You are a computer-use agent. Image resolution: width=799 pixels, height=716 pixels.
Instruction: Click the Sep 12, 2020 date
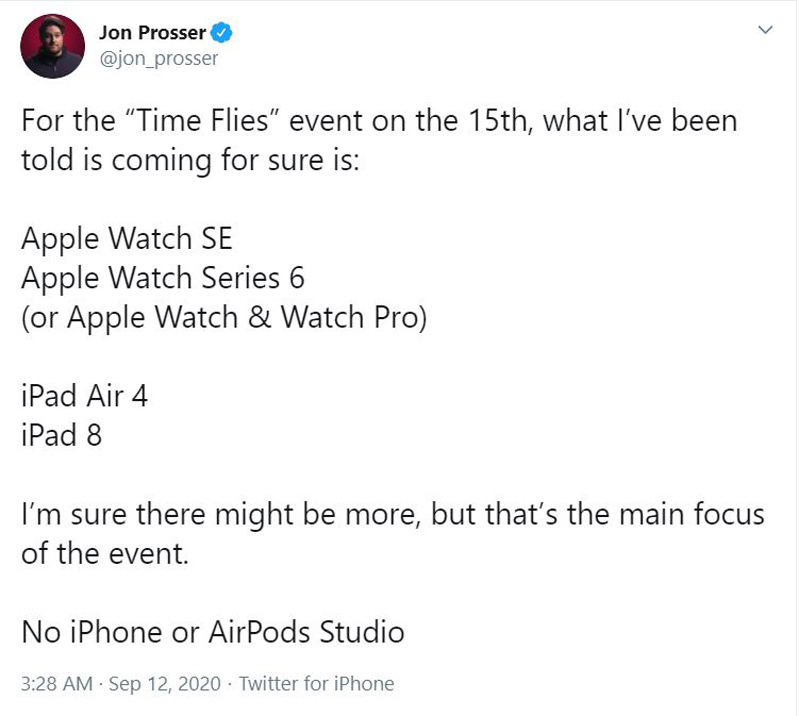pos(165,684)
